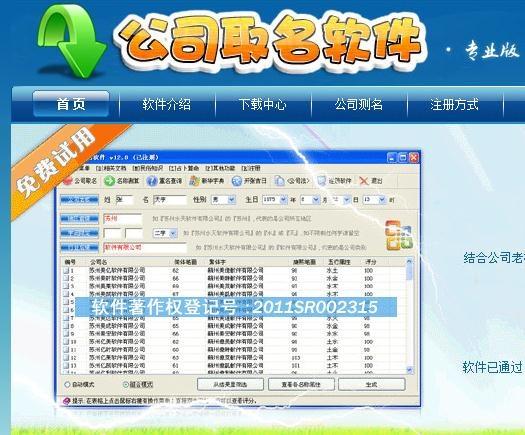Sort by the 简体笔画 column header
The image size is (525, 435).
[185, 262]
